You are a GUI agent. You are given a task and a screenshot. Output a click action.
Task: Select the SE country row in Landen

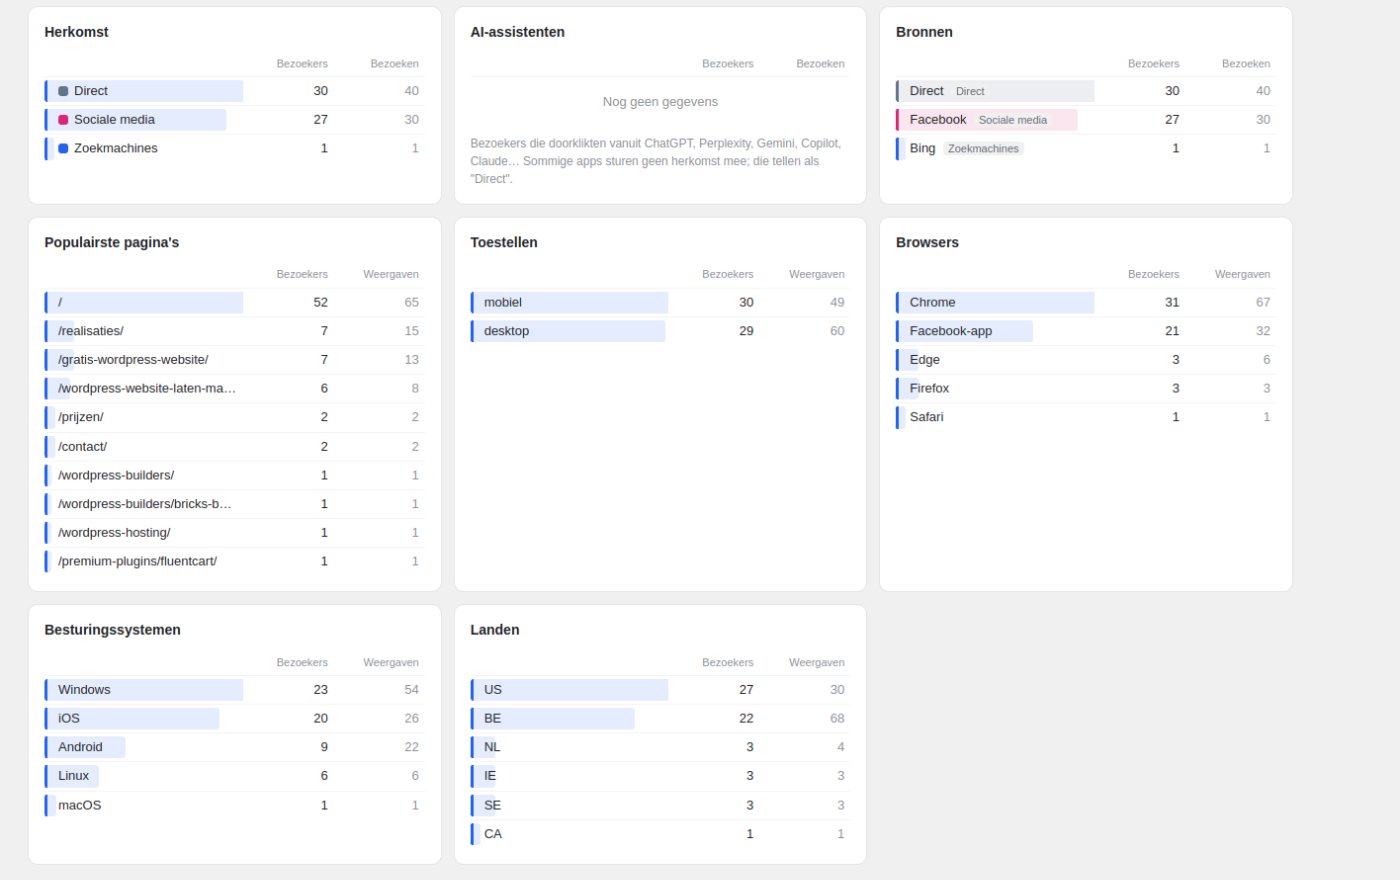pyautogui.click(x=660, y=805)
